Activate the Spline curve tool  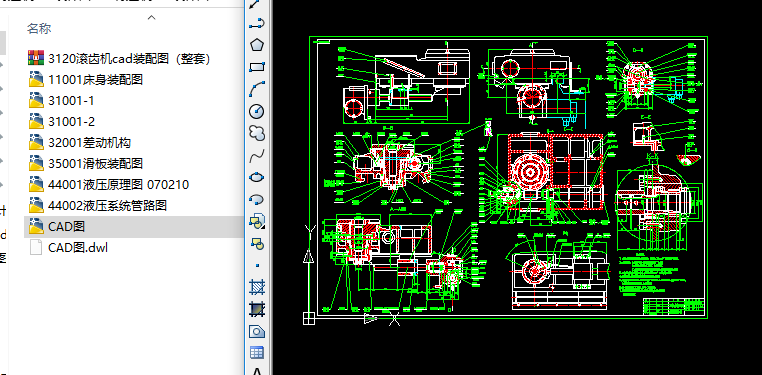pyautogui.click(x=257, y=155)
